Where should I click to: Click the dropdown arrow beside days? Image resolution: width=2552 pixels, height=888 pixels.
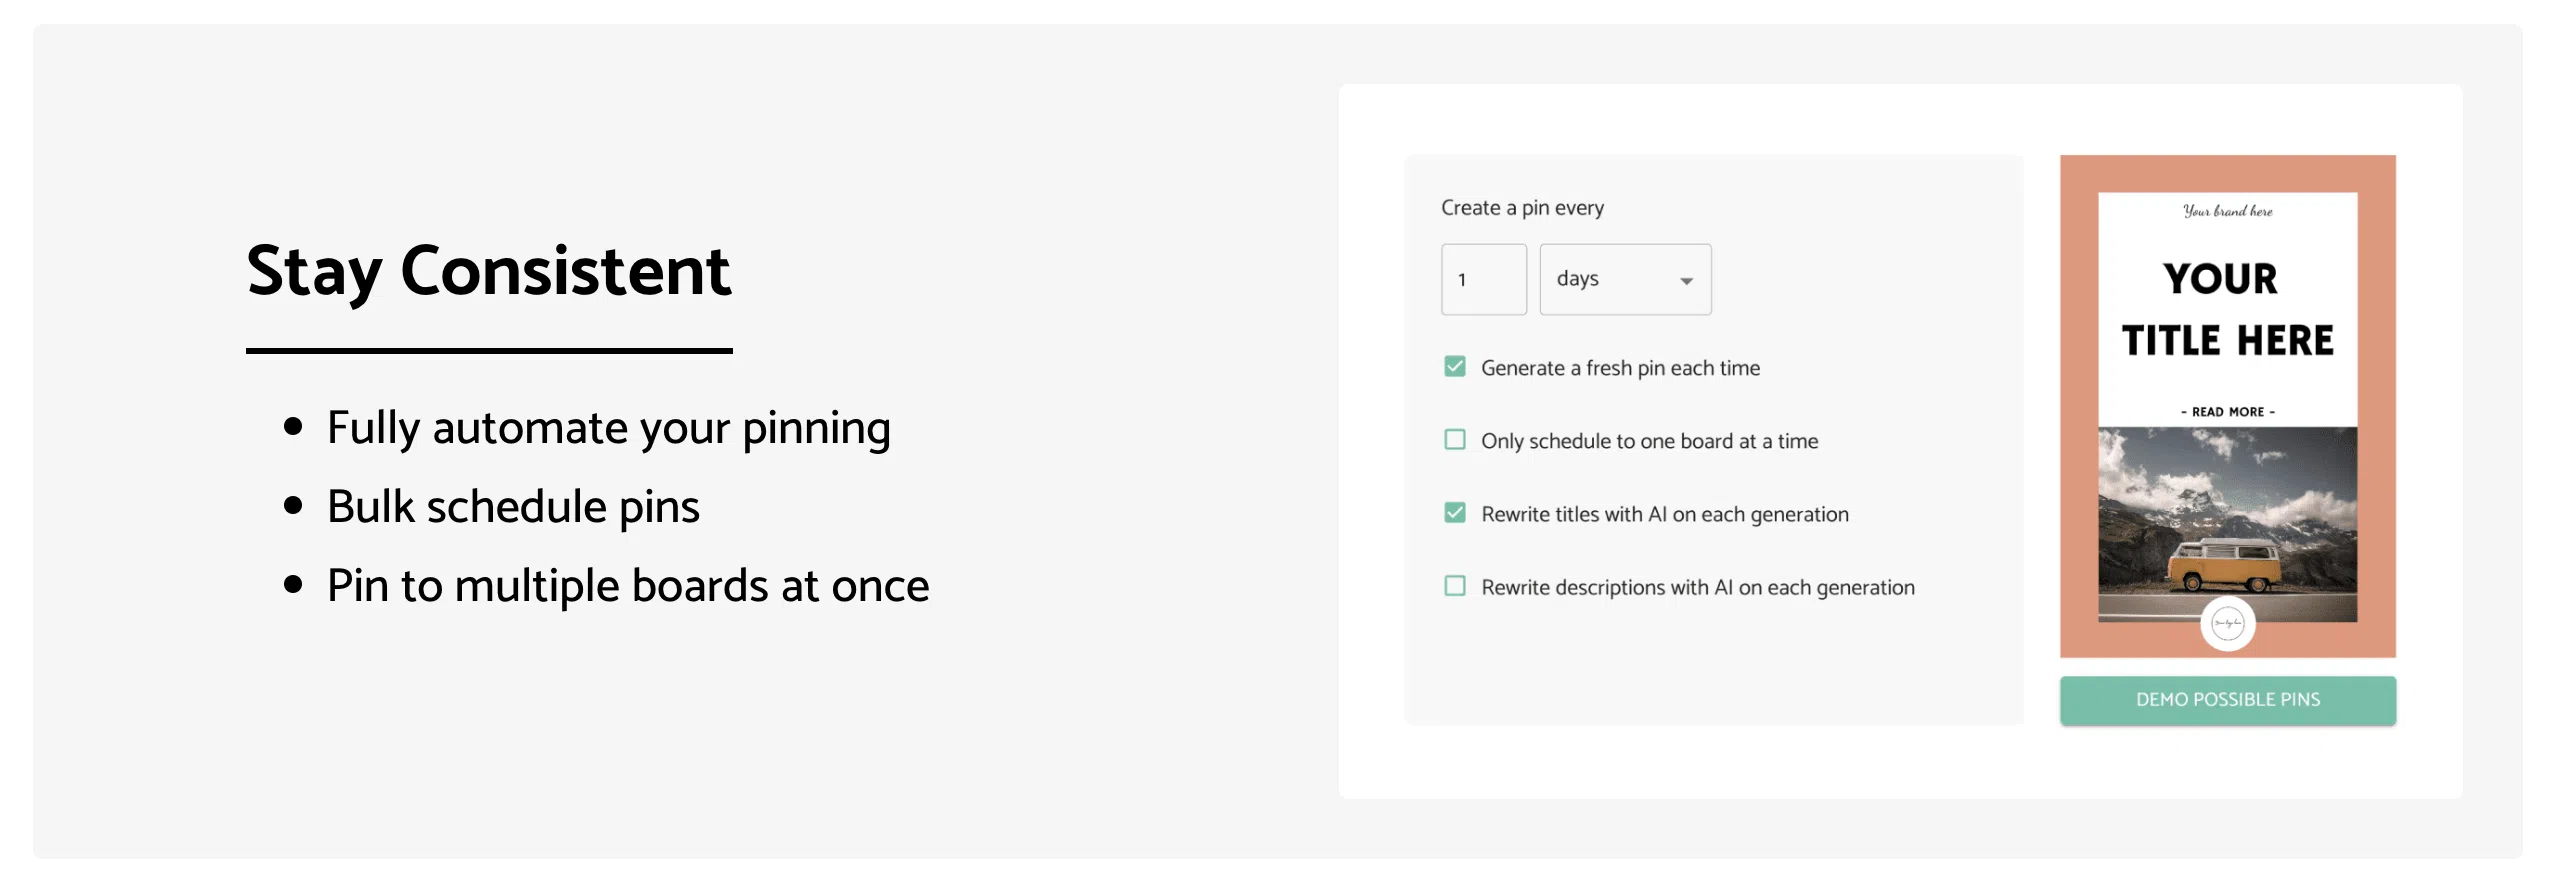[1686, 281]
